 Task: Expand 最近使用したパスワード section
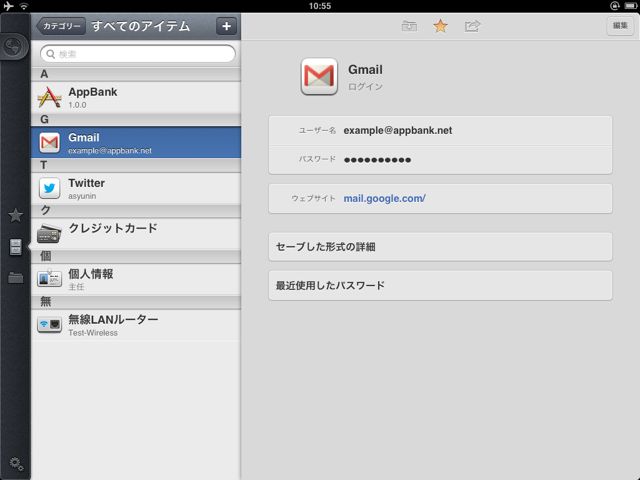pos(440,285)
